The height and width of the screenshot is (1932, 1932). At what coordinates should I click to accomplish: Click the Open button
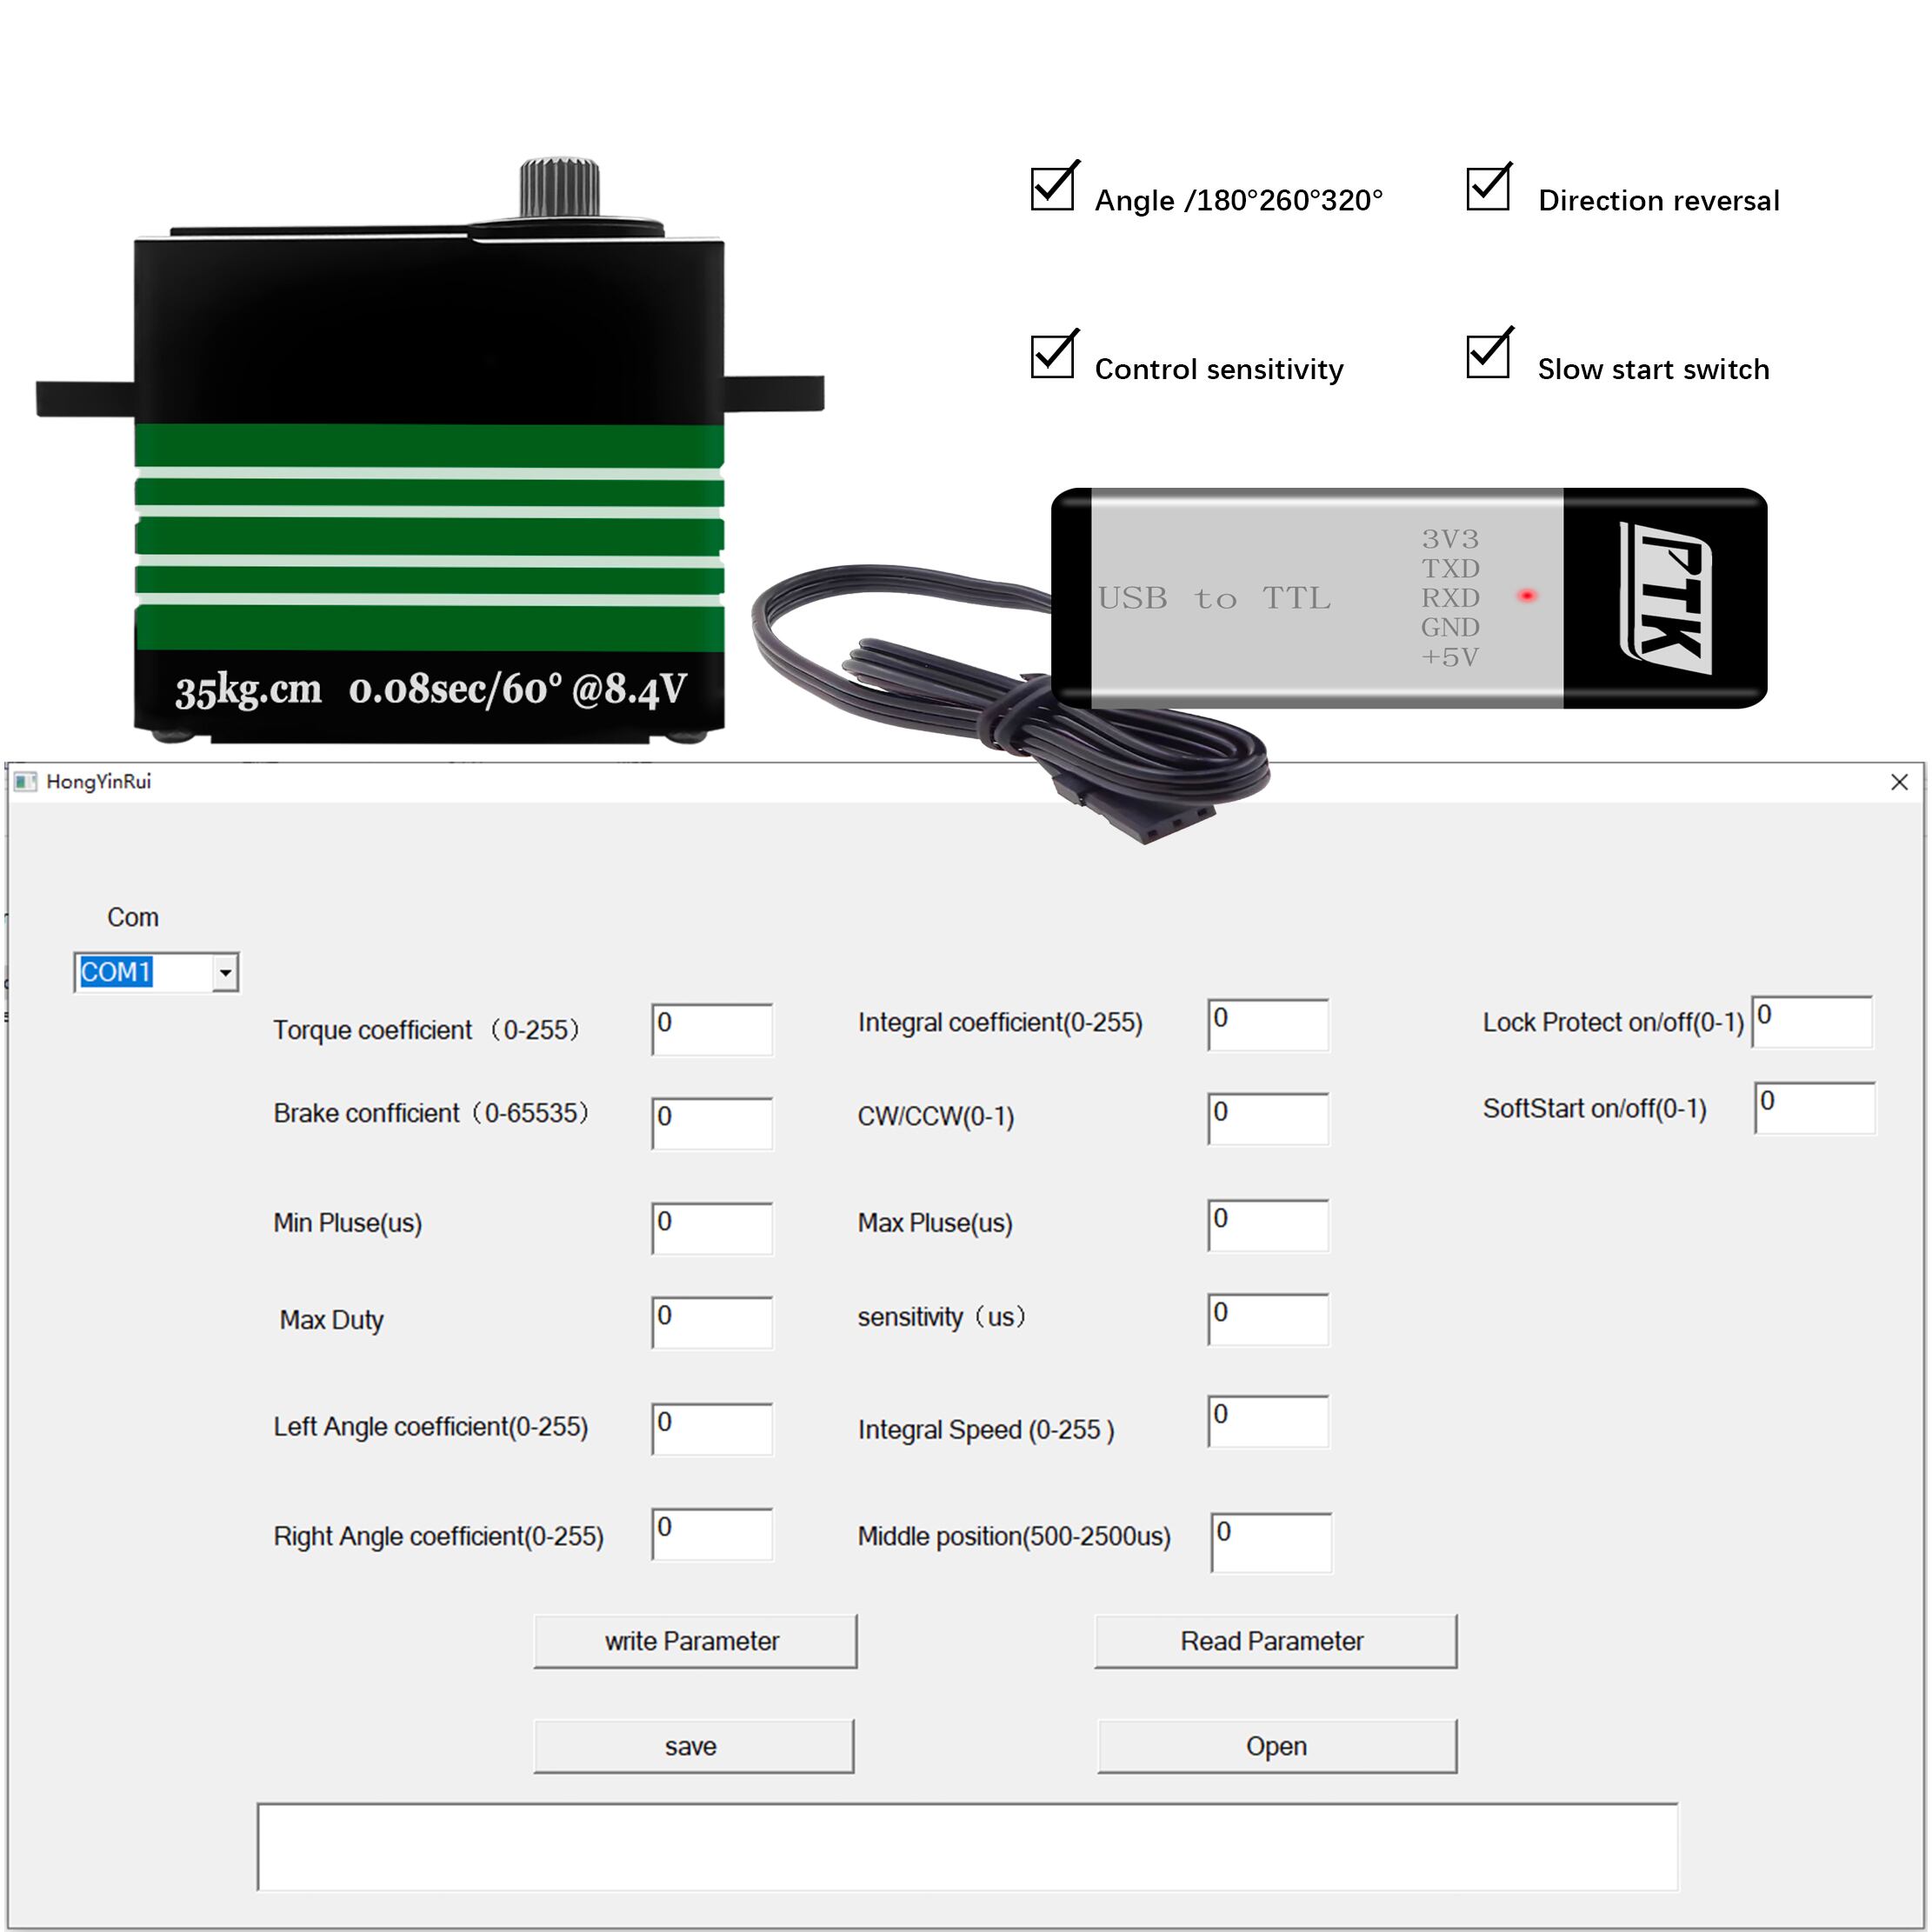(x=1276, y=1746)
